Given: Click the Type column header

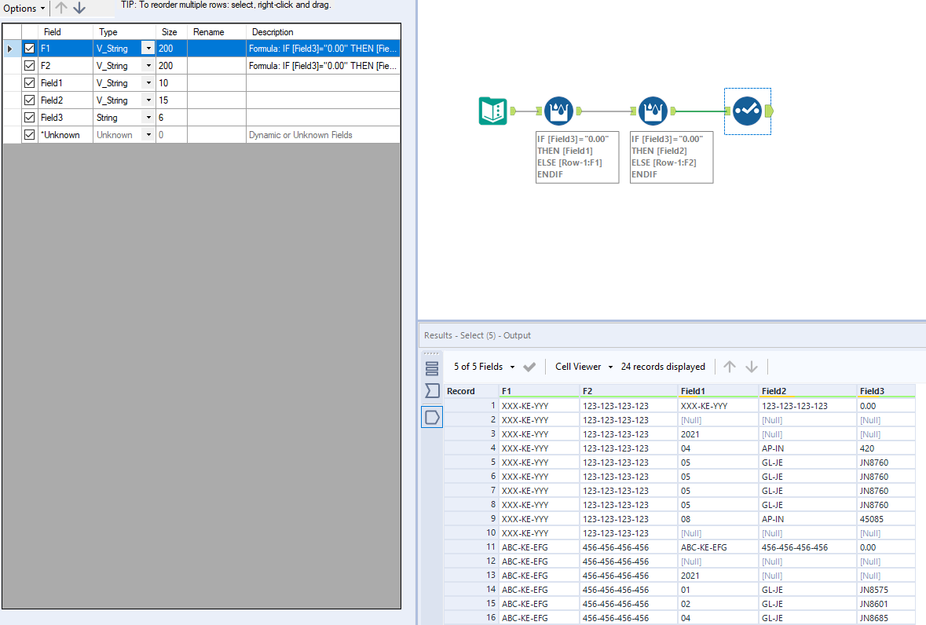Looking at the screenshot, I should click(x=124, y=32).
